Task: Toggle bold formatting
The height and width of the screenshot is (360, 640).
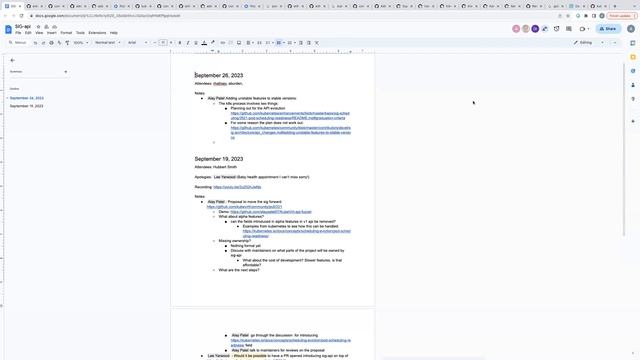Action: [x=180, y=42]
